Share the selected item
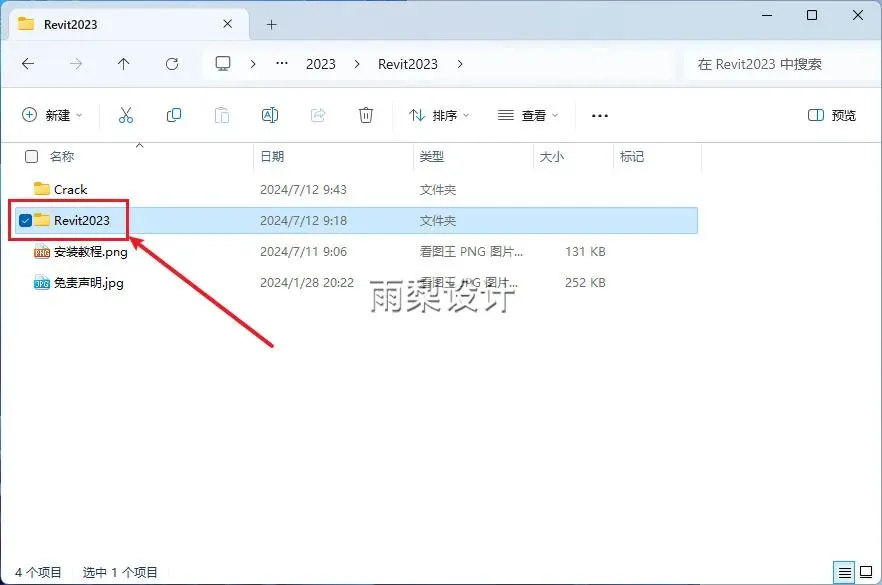The height and width of the screenshot is (585, 882). (318, 115)
